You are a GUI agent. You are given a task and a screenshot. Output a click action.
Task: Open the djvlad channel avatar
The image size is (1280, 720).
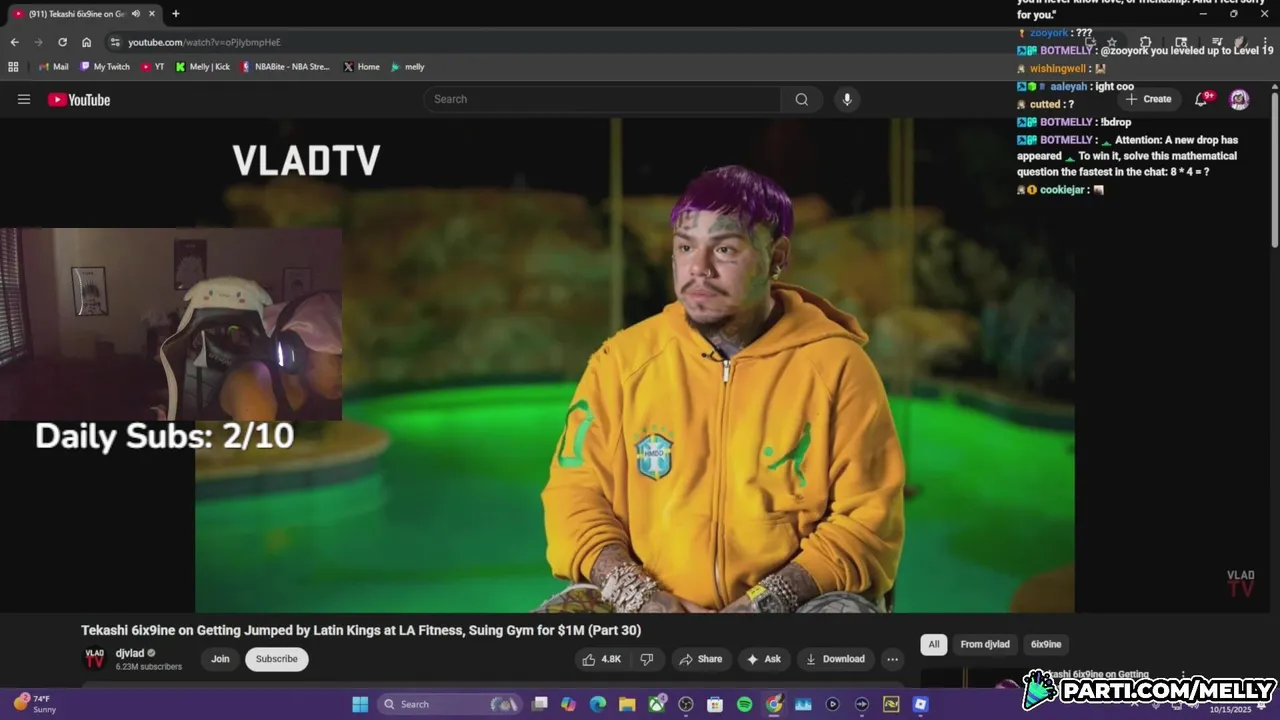[x=94, y=659]
